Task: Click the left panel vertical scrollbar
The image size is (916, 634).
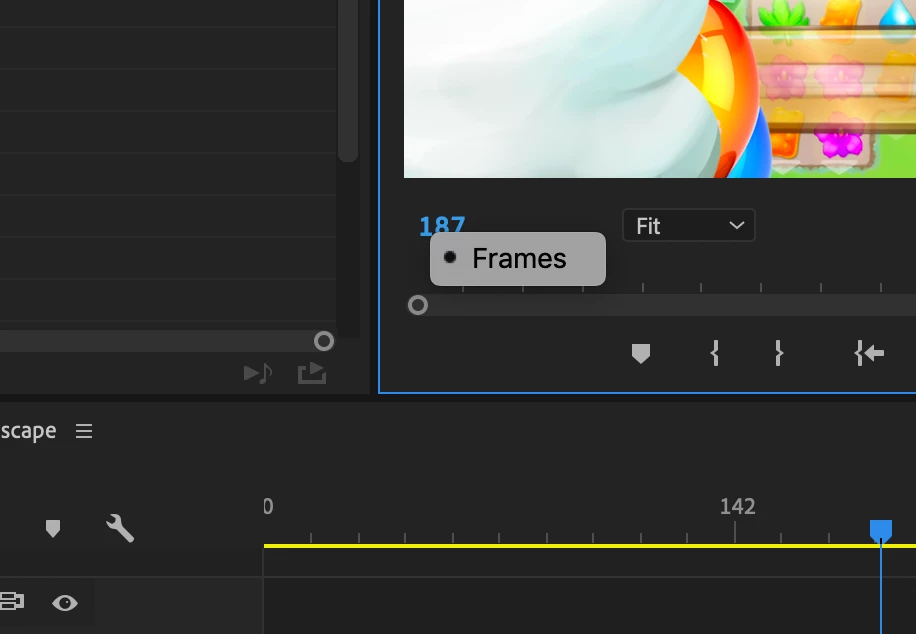Action: pos(348,81)
